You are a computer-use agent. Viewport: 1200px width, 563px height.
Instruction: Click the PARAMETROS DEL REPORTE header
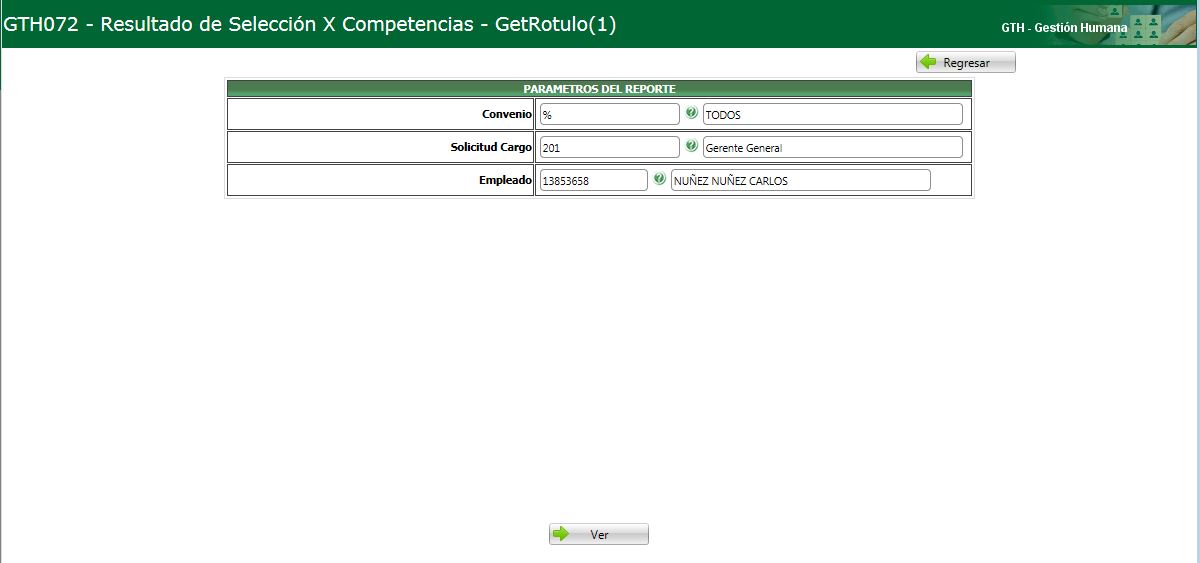[x=599, y=89]
